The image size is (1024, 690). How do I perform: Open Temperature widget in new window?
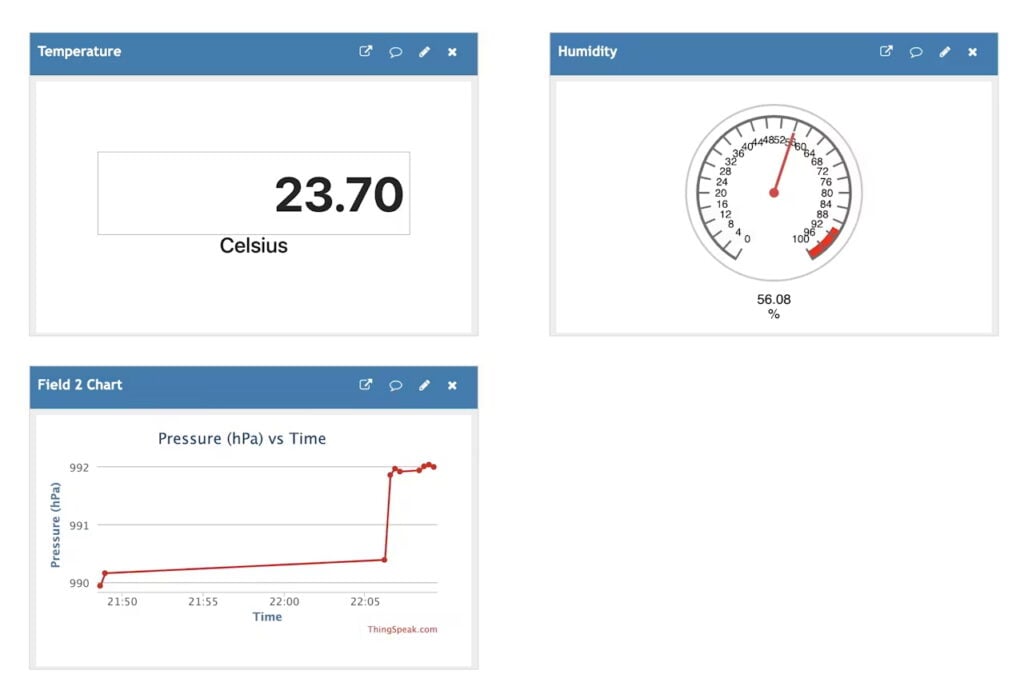(x=366, y=52)
